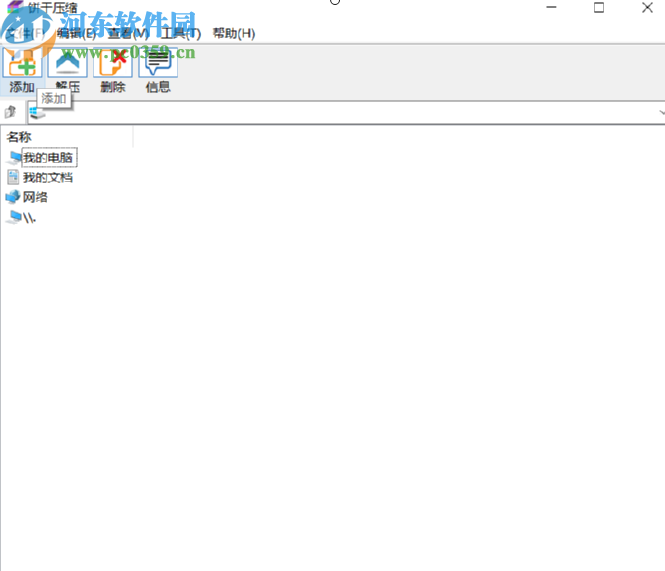Viewport: 665px width, 571px height.
Task: Maximize the 饼干压缩 window
Action: [599, 7]
